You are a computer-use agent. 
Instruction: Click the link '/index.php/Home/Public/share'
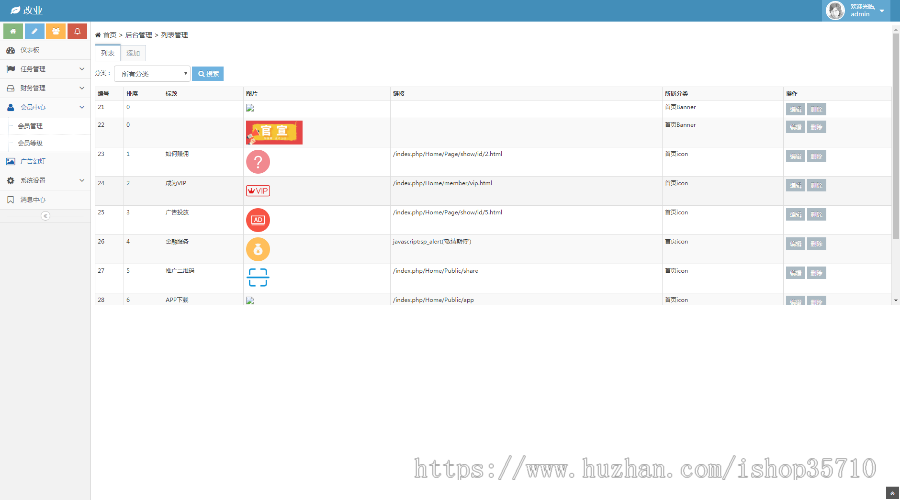pos(435,271)
